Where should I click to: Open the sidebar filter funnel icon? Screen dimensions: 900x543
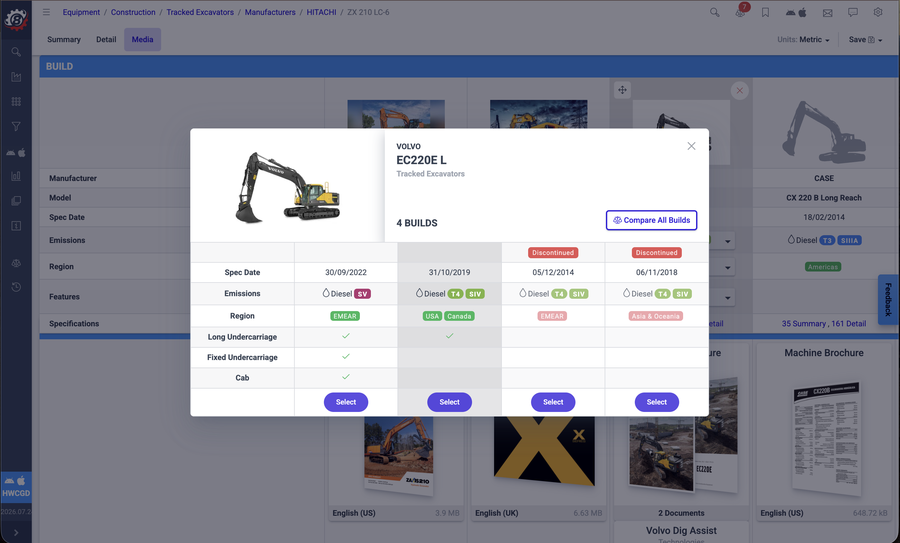pyautogui.click(x=16, y=126)
